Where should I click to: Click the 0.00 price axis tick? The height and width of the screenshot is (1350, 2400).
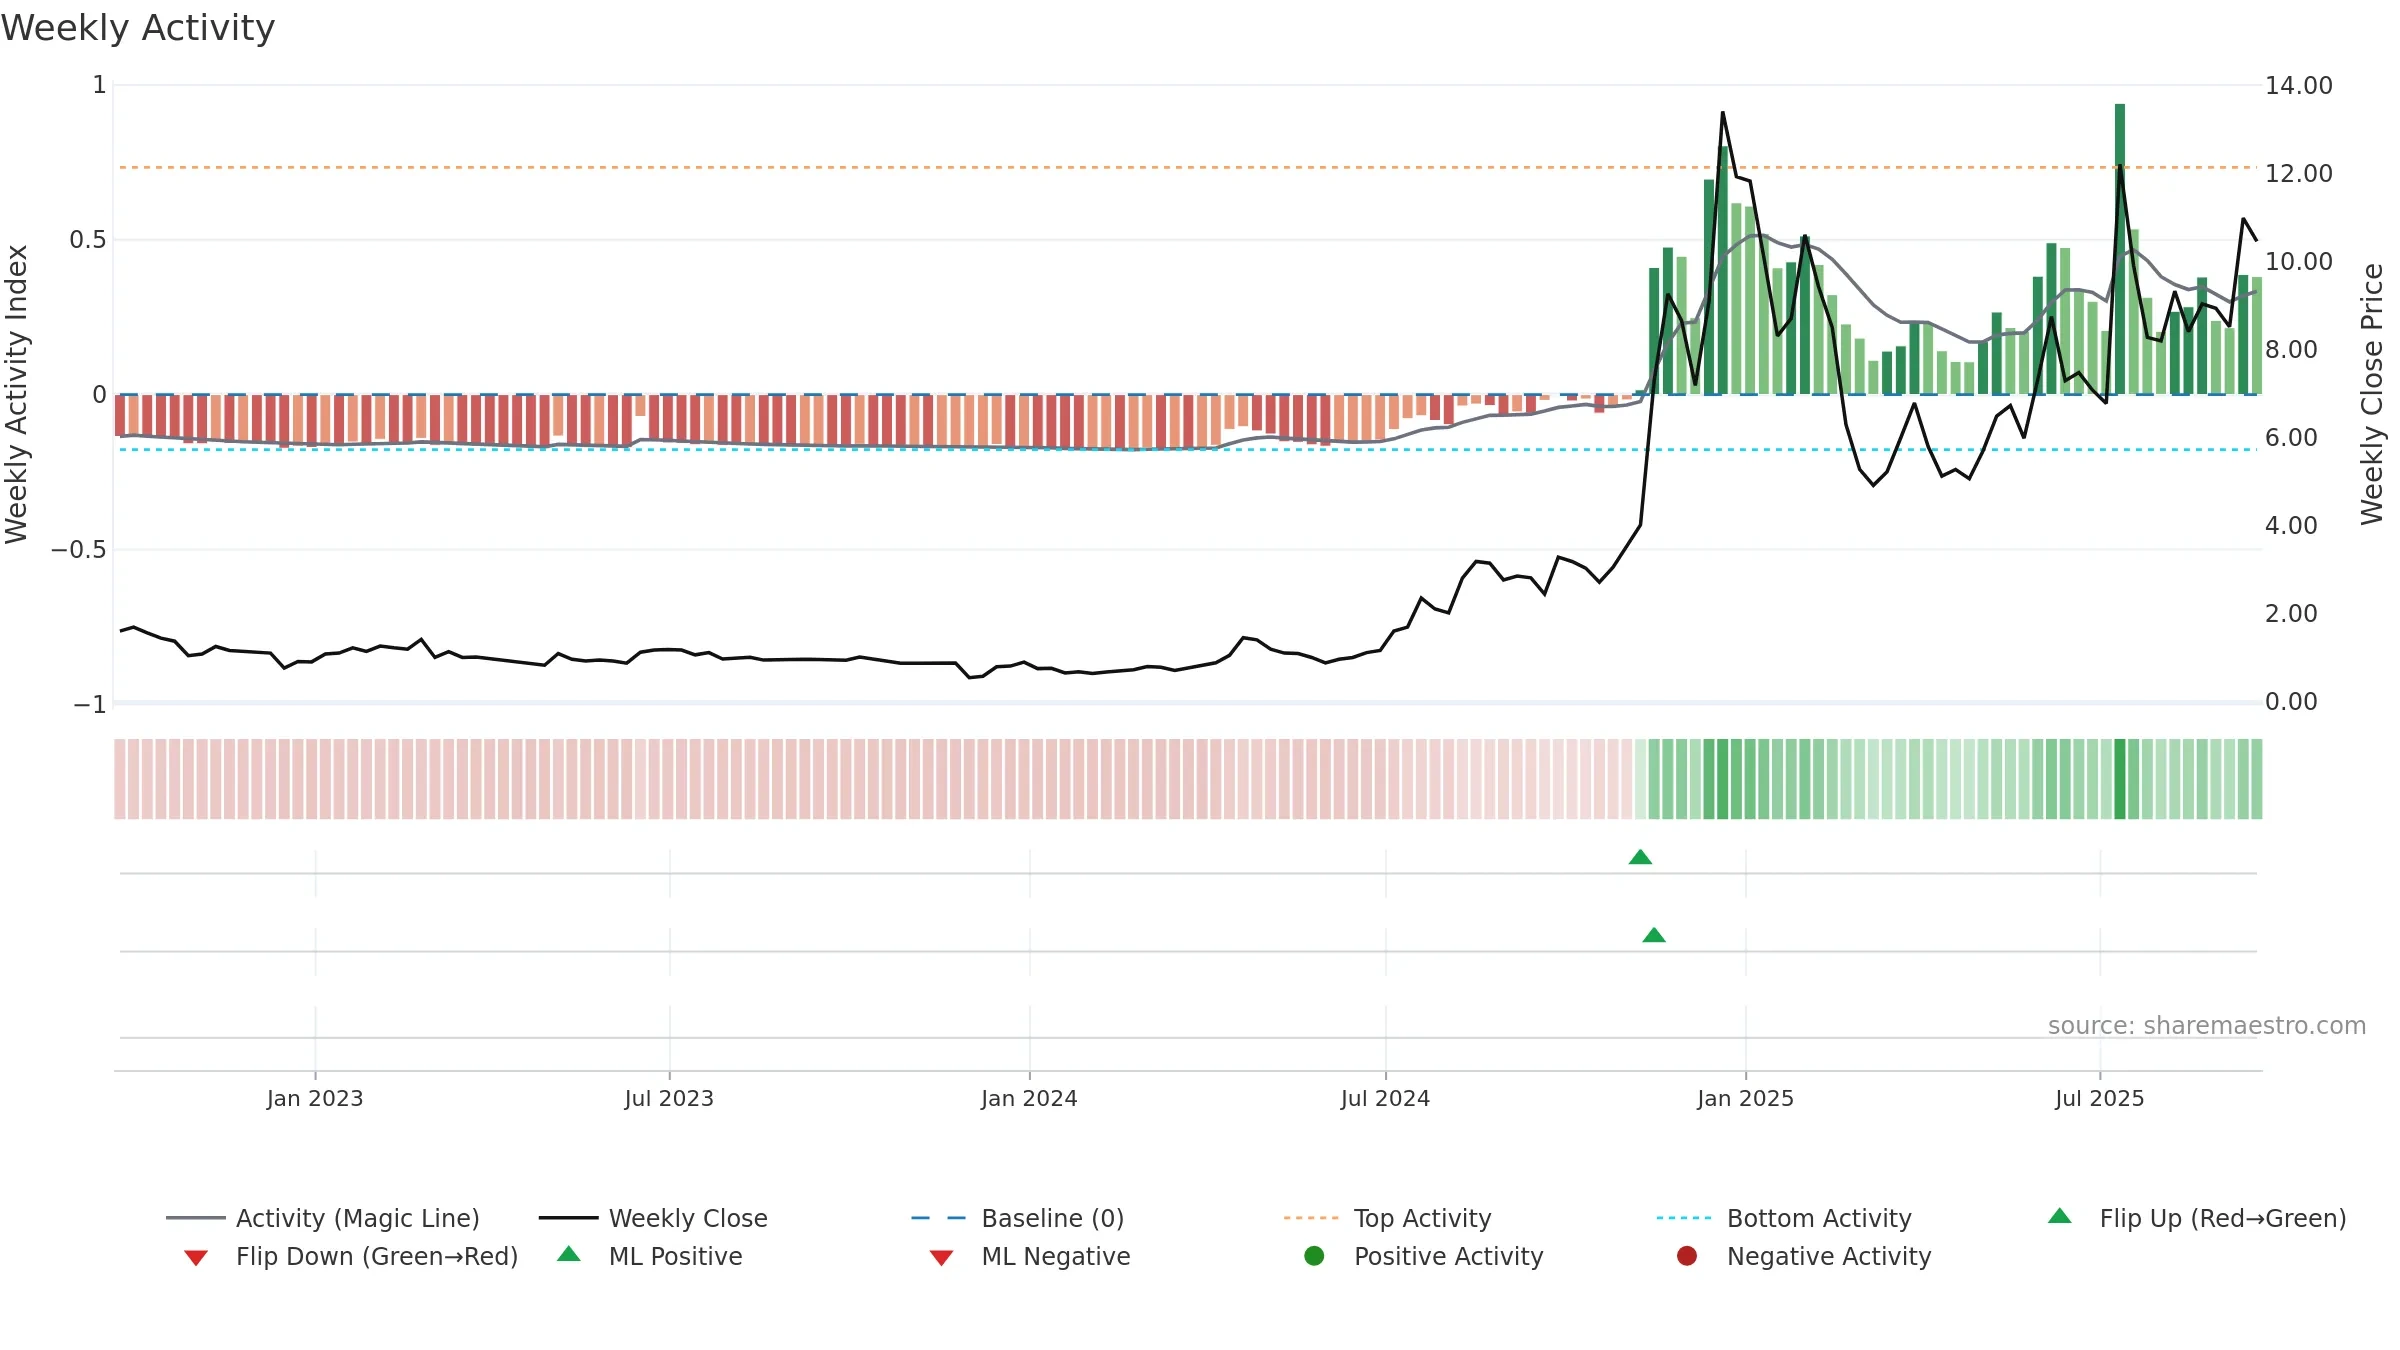(2291, 702)
